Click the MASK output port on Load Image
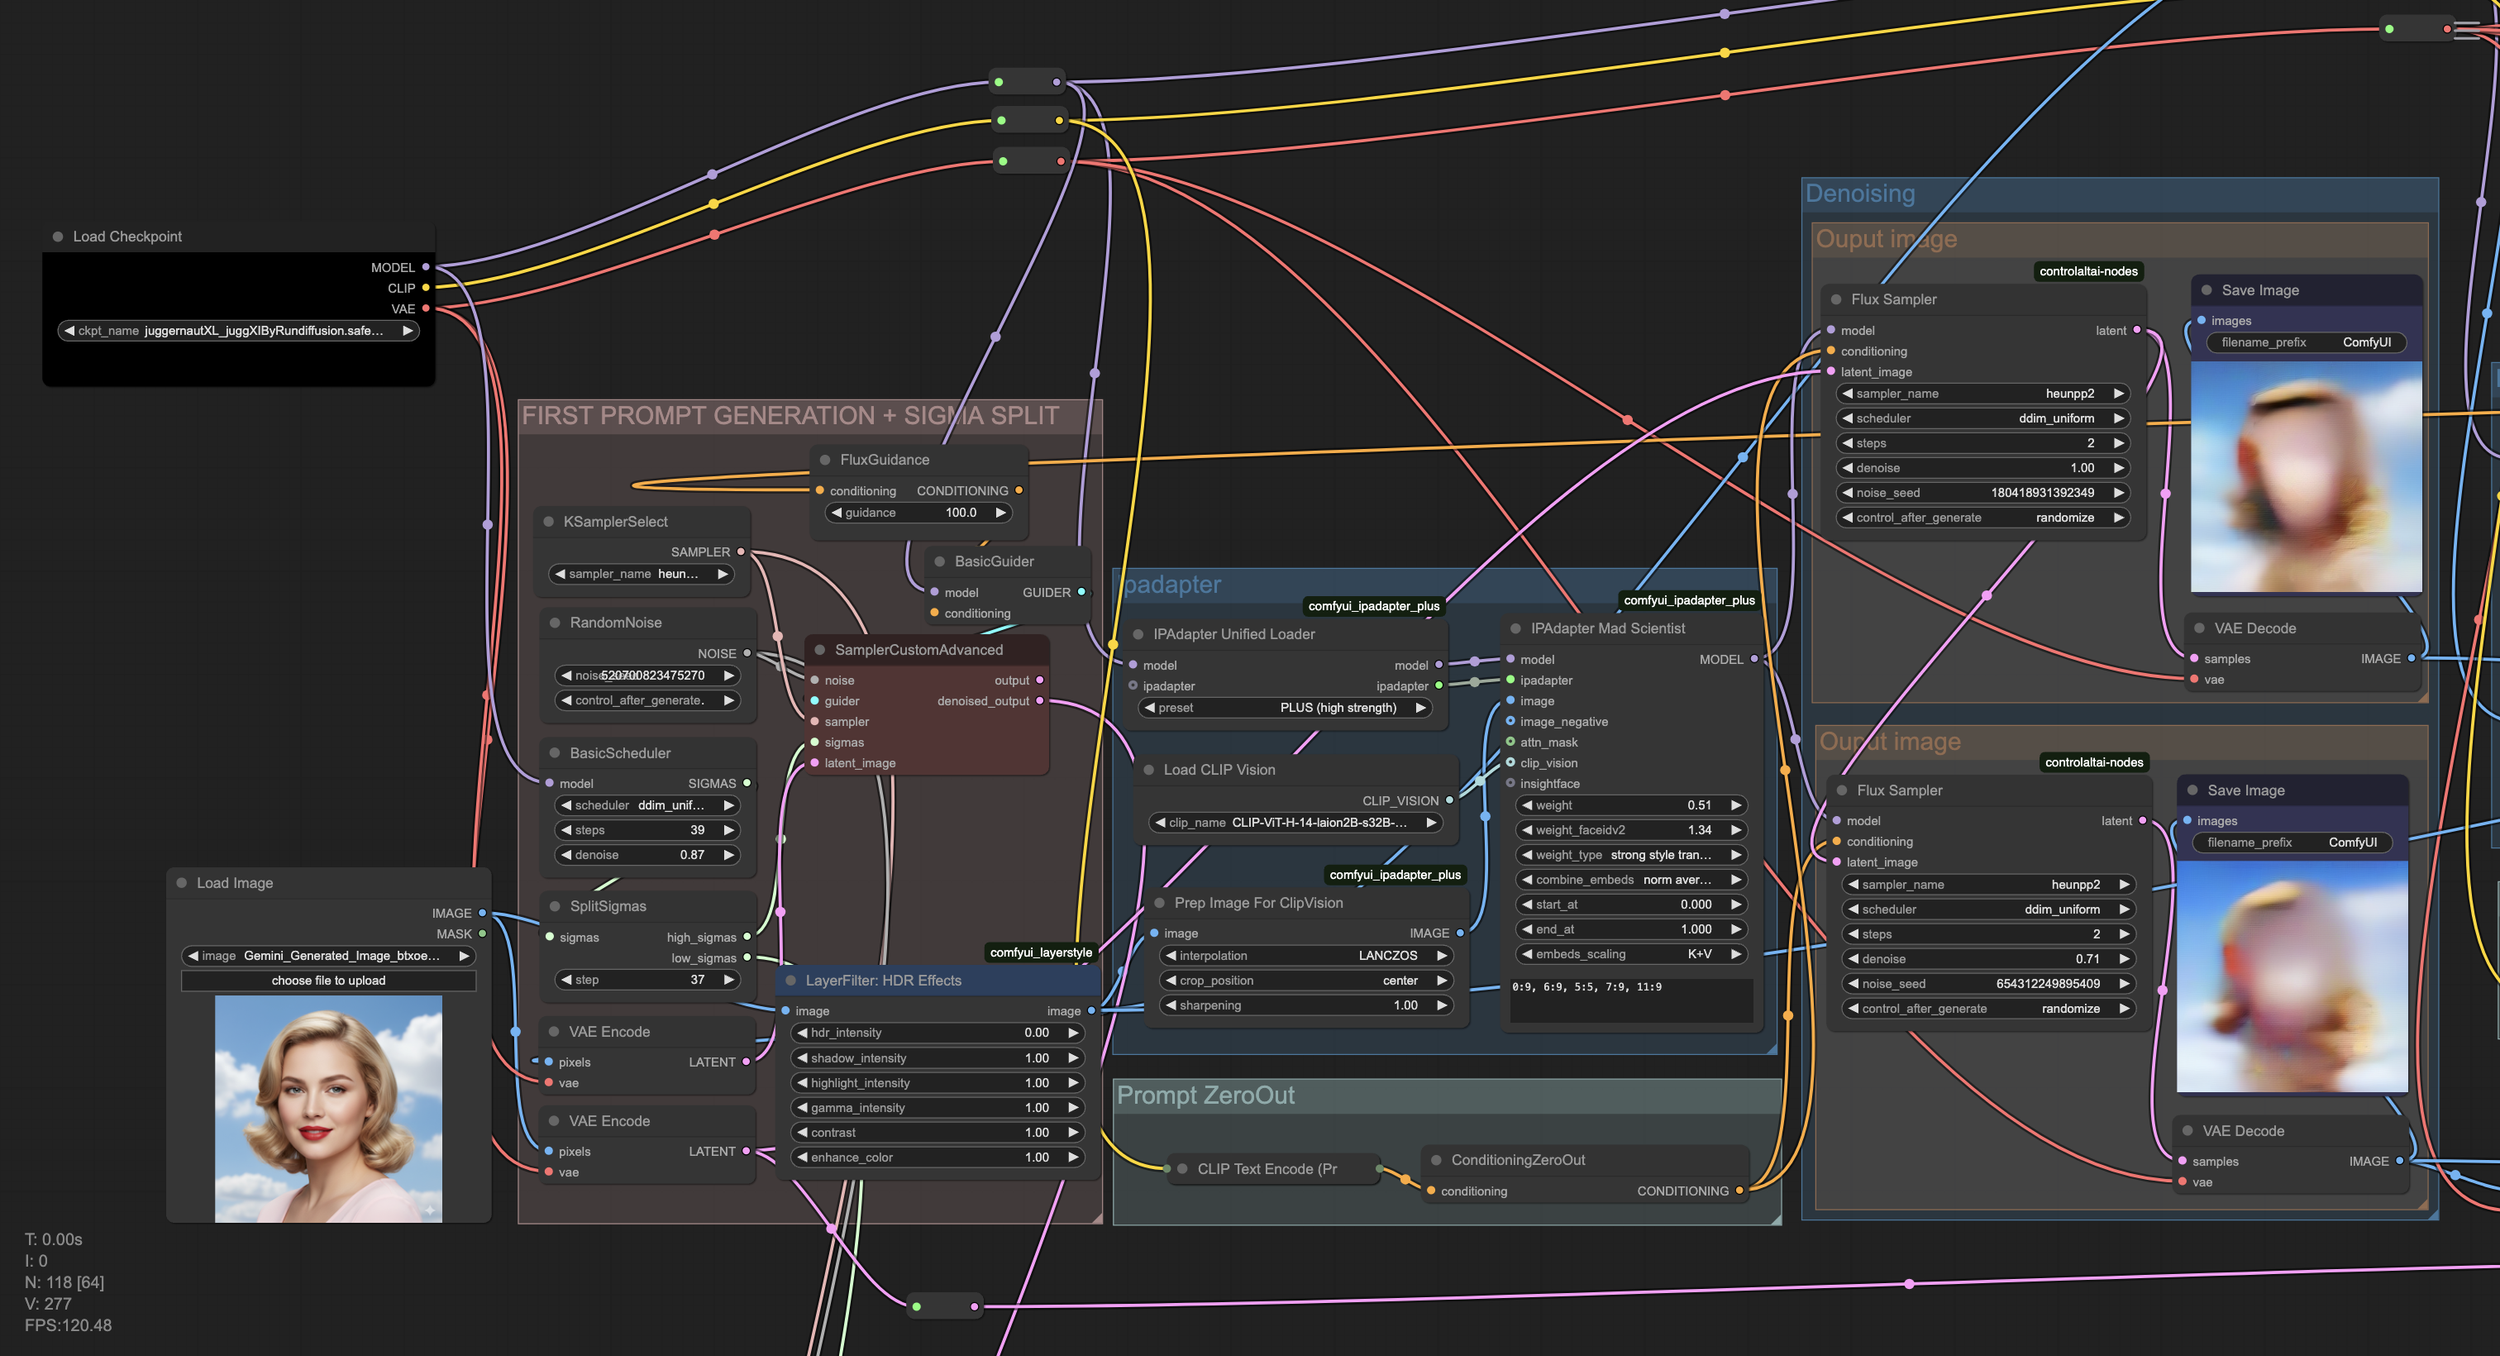This screenshot has height=1356, width=2500. tap(483, 934)
